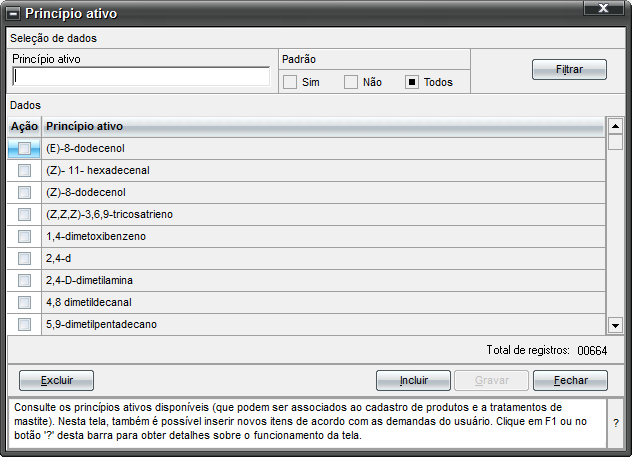
Task: Select the 2,4-d row text
Action: tap(58, 258)
